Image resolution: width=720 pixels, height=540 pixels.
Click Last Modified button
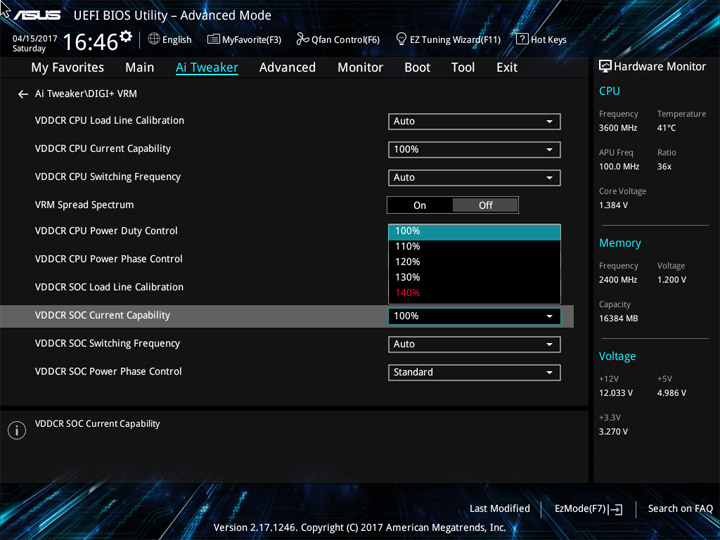[x=500, y=509]
